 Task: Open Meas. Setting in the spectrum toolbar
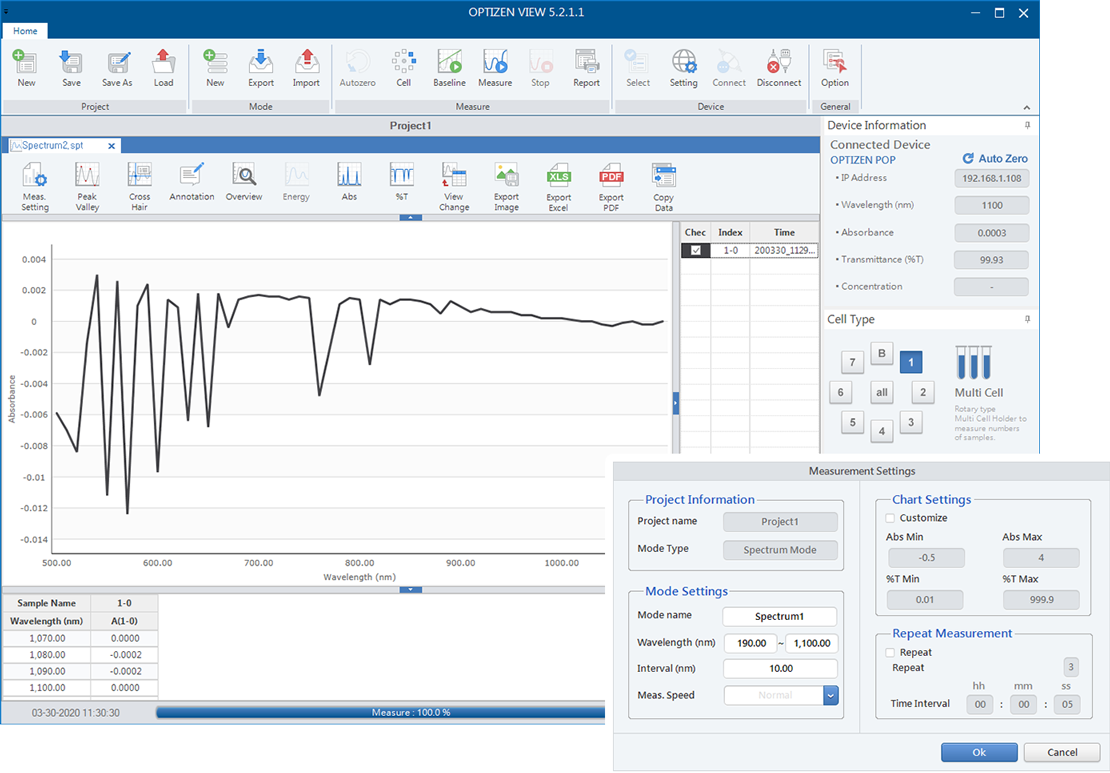[35, 187]
